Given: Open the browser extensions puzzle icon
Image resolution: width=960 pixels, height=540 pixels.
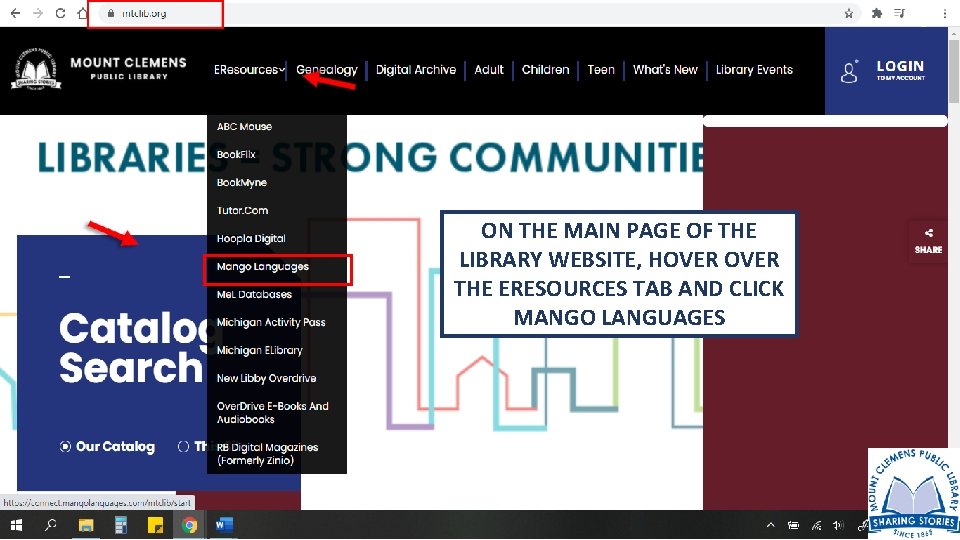Looking at the screenshot, I should pyautogui.click(x=877, y=13).
